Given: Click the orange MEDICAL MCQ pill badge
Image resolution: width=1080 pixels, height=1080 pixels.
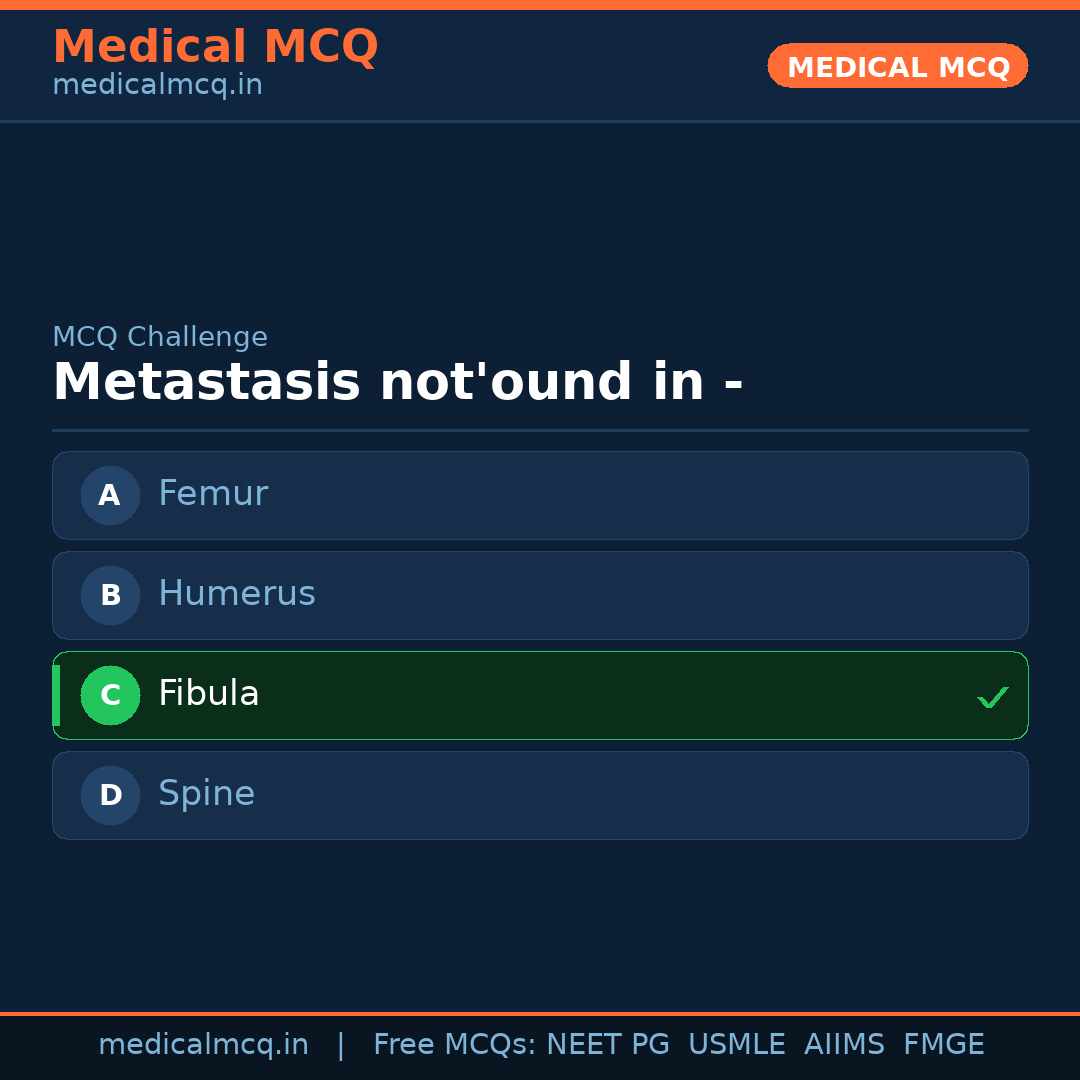Looking at the screenshot, I should coord(897,66).
